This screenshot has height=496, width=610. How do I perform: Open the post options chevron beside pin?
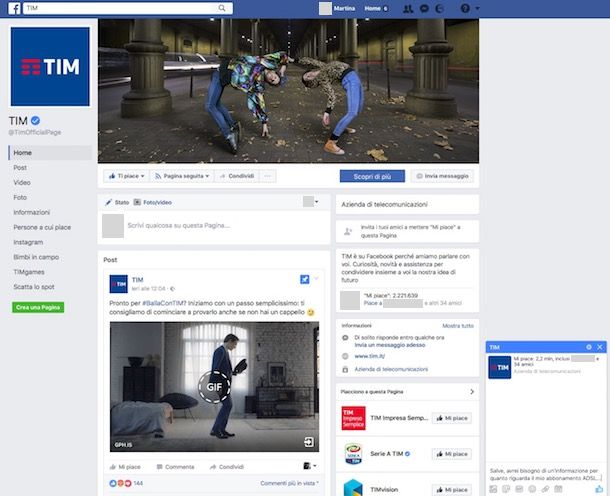pyautogui.click(x=316, y=279)
